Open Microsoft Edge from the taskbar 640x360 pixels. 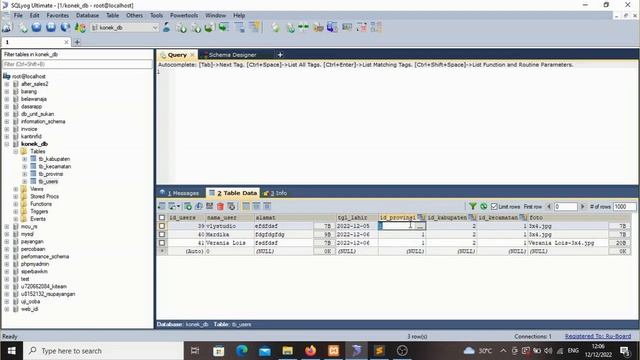[x=242, y=351]
